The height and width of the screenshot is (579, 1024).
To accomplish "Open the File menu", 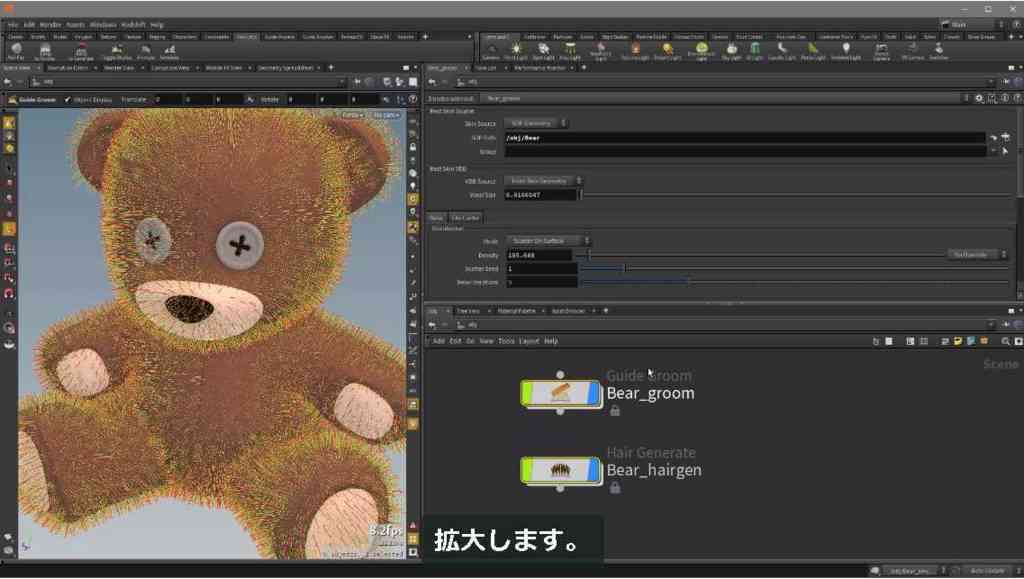I will [12, 25].
